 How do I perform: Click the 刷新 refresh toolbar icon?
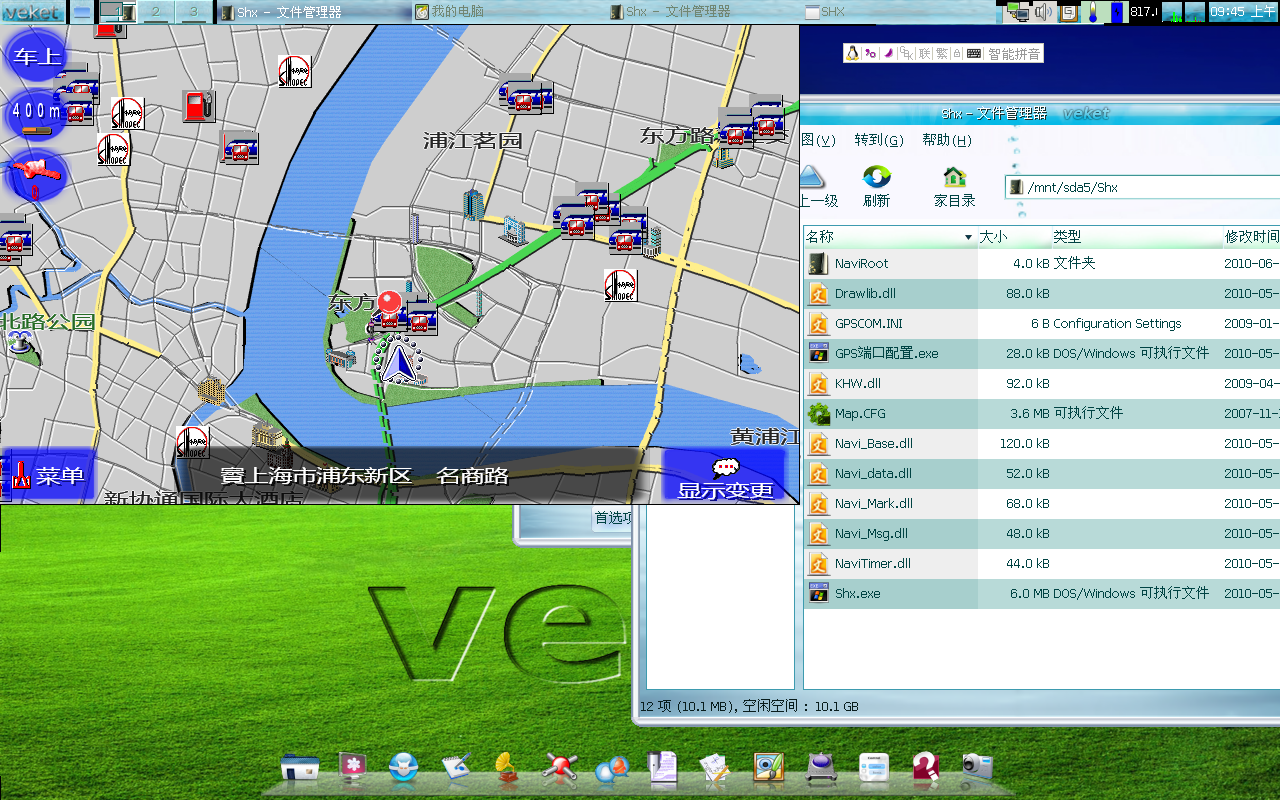[877, 187]
